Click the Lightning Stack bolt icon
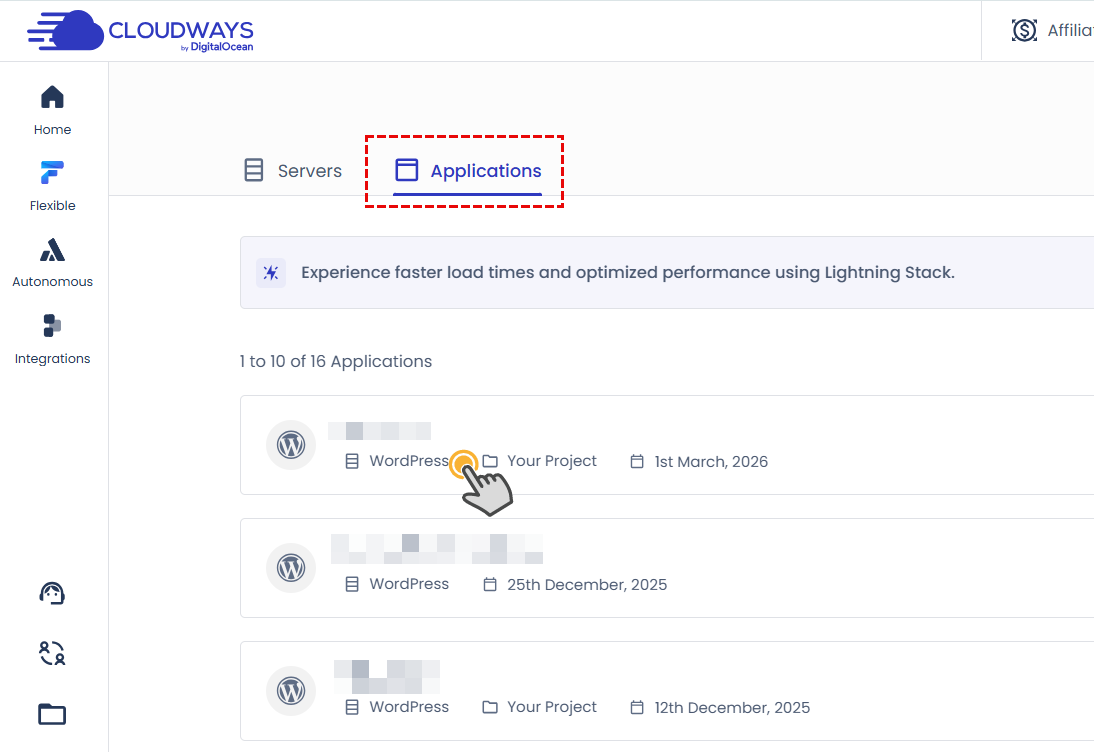The height and width of the screenshot is (752, 1094). click(271, 272)
